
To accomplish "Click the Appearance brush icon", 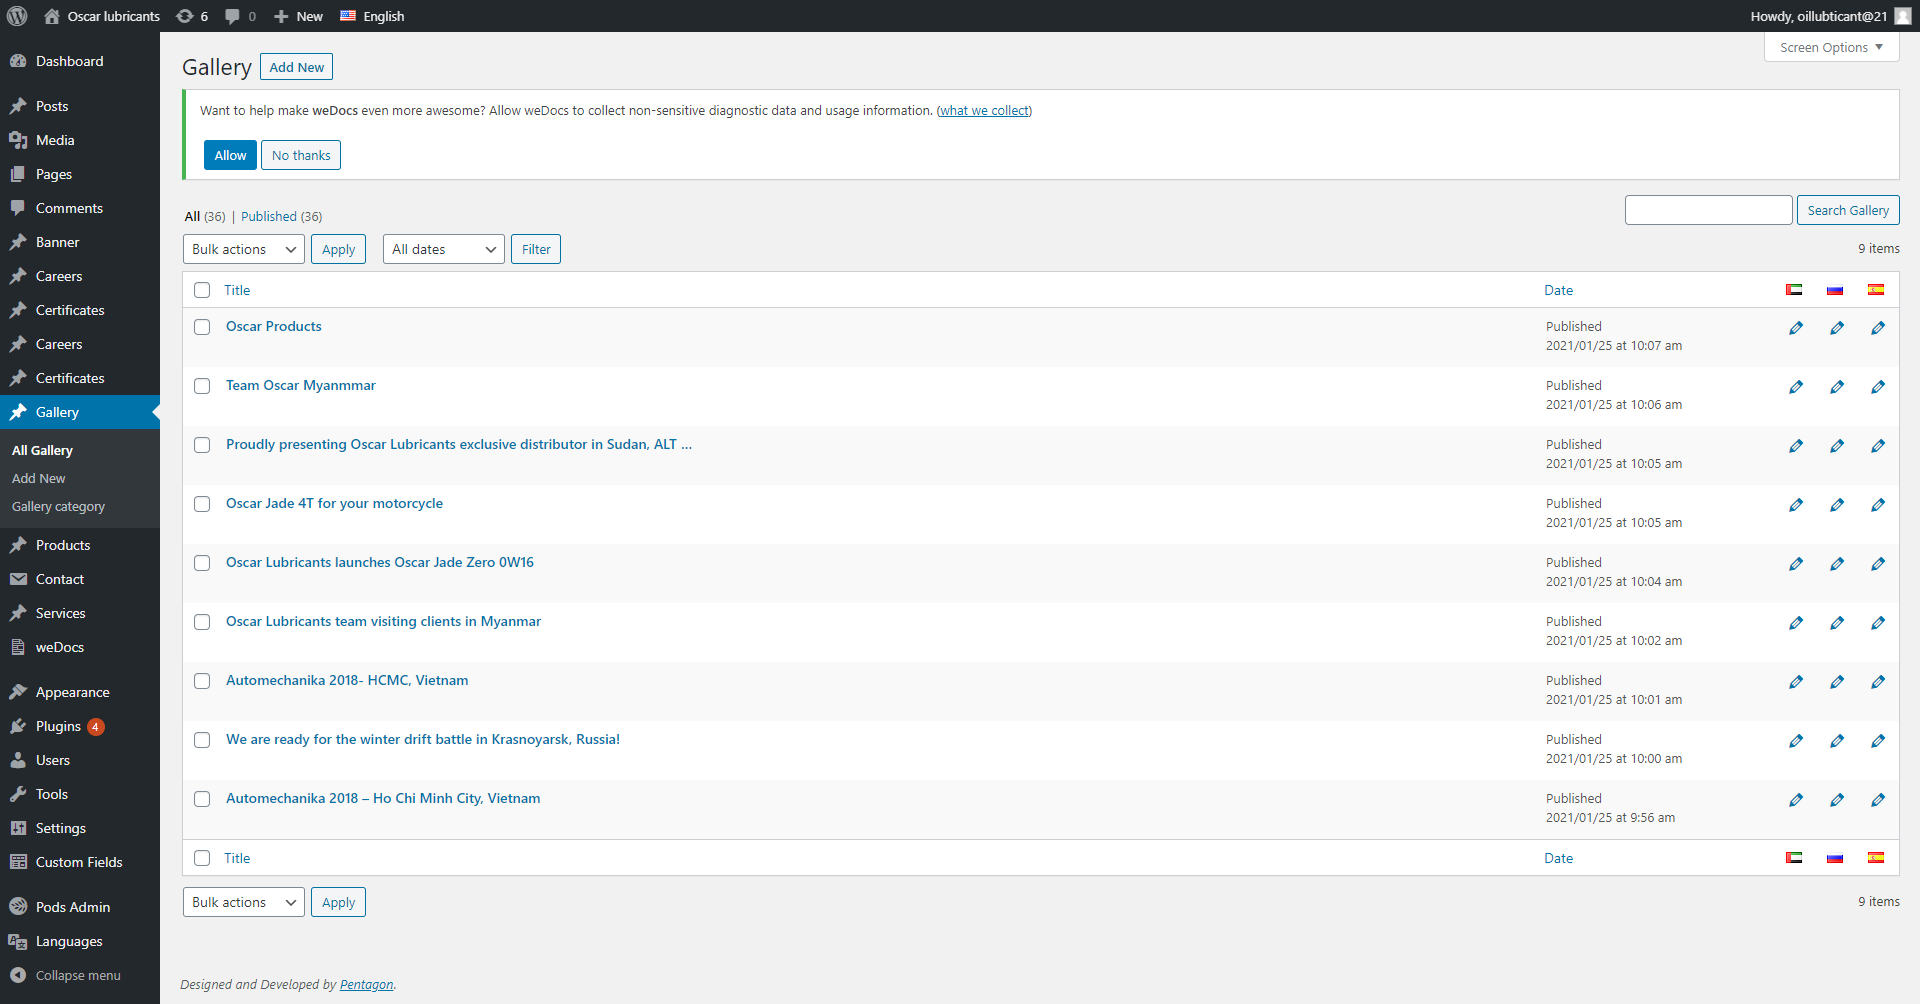I will coord(18,692).
